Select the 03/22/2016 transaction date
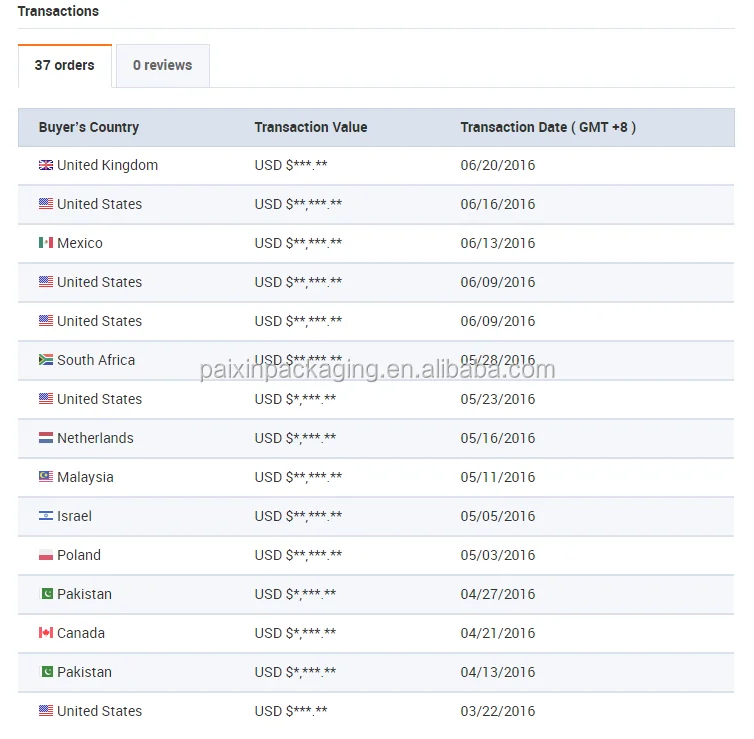This screenshot has height=739, width=754. click(x=498, y=712)
